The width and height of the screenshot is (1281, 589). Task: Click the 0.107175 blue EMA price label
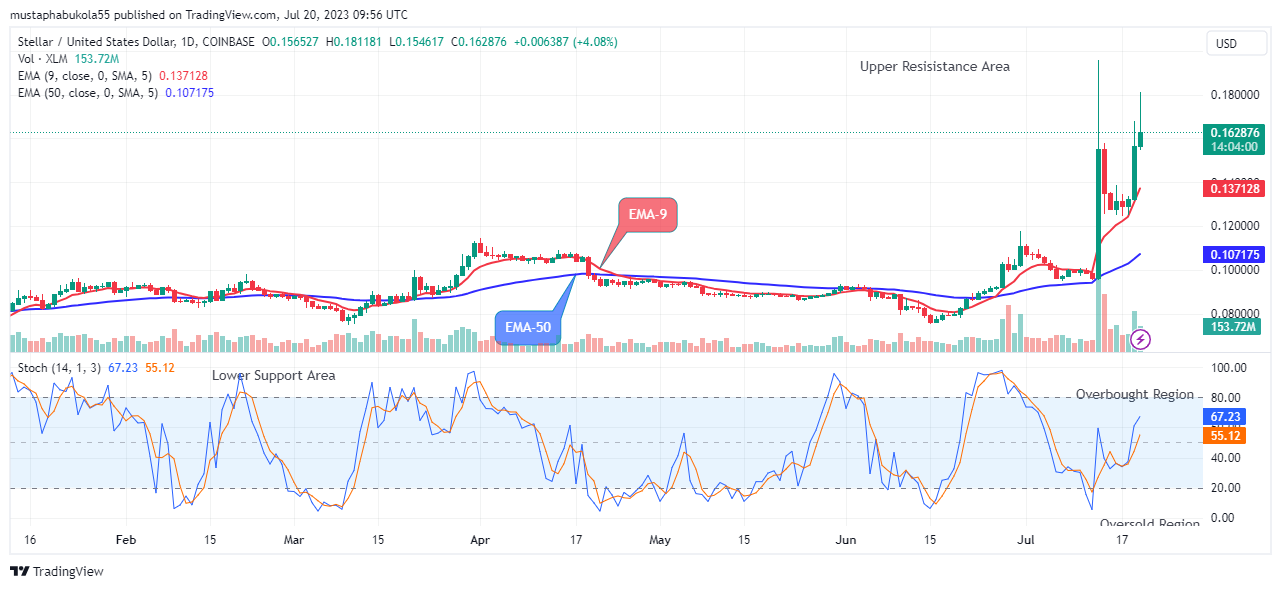tap(1235, 255)
